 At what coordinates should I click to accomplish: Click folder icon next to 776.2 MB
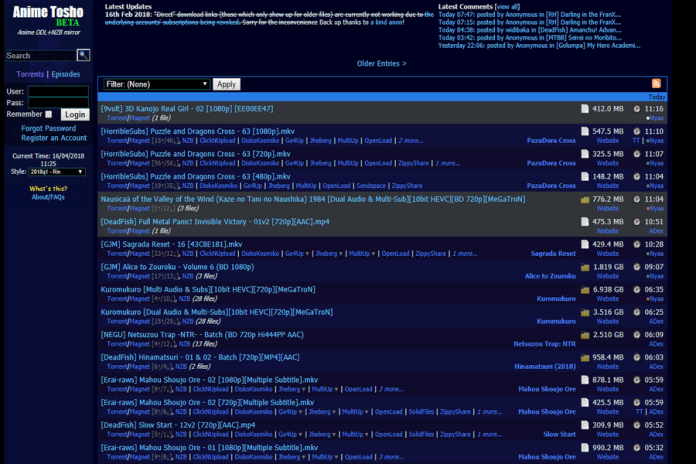point(585,199)
